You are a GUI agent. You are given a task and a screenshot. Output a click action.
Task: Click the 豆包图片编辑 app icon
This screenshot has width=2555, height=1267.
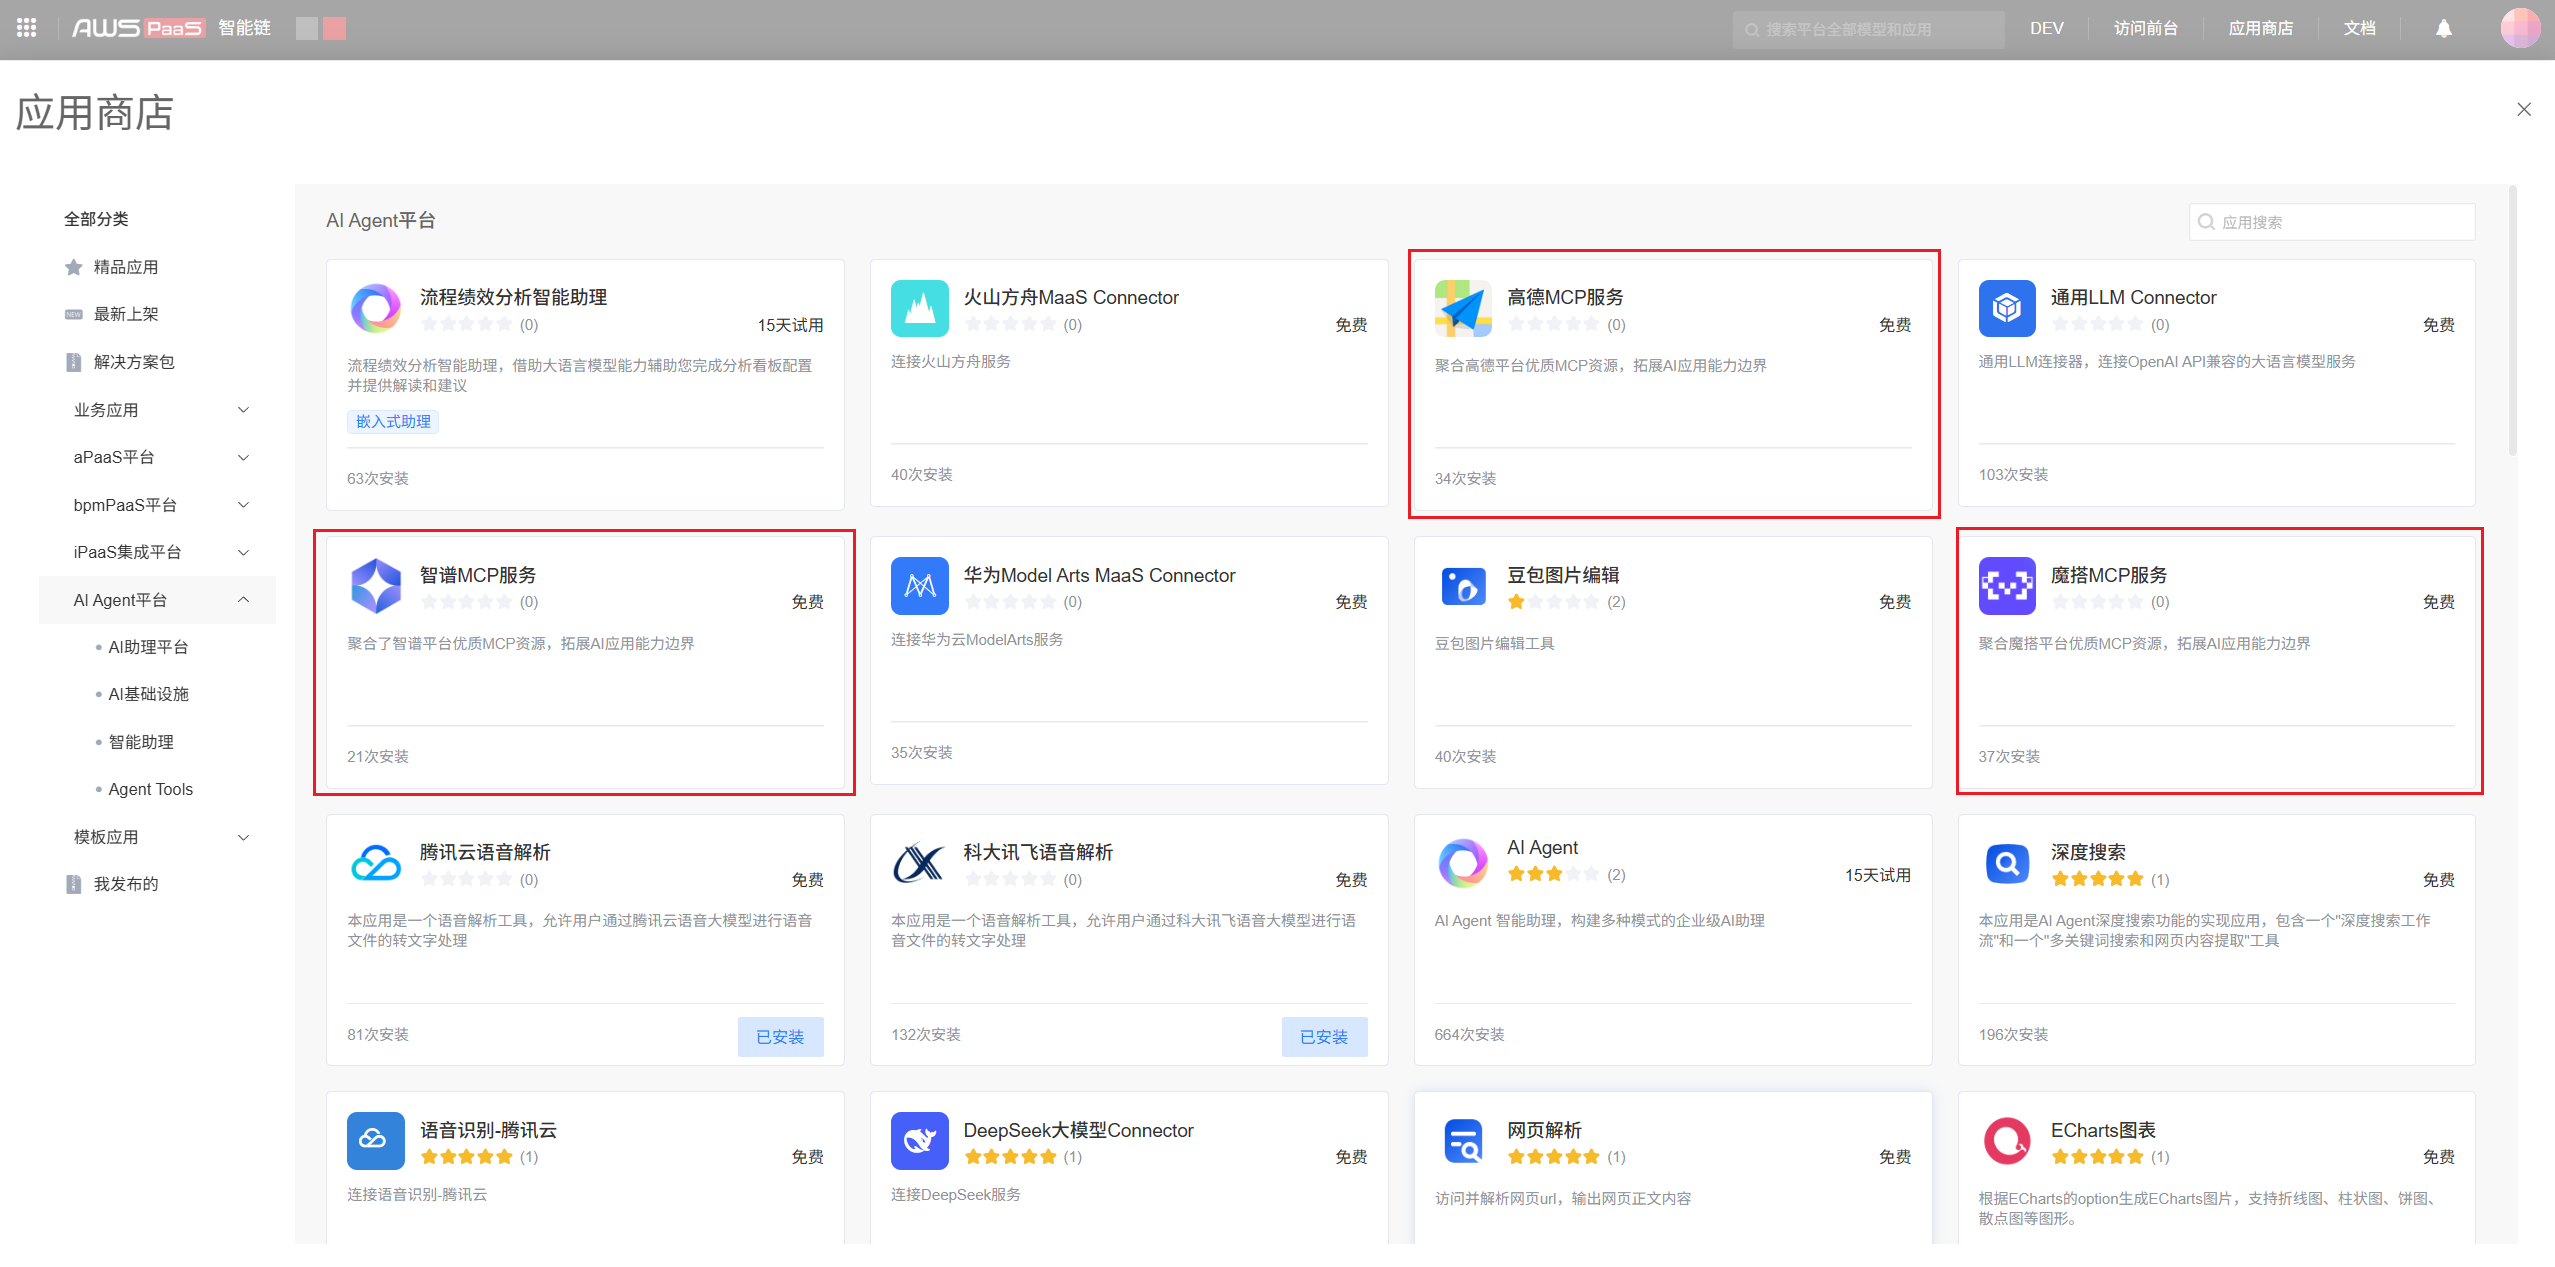pyautogui.click(x=1463, y=586)
